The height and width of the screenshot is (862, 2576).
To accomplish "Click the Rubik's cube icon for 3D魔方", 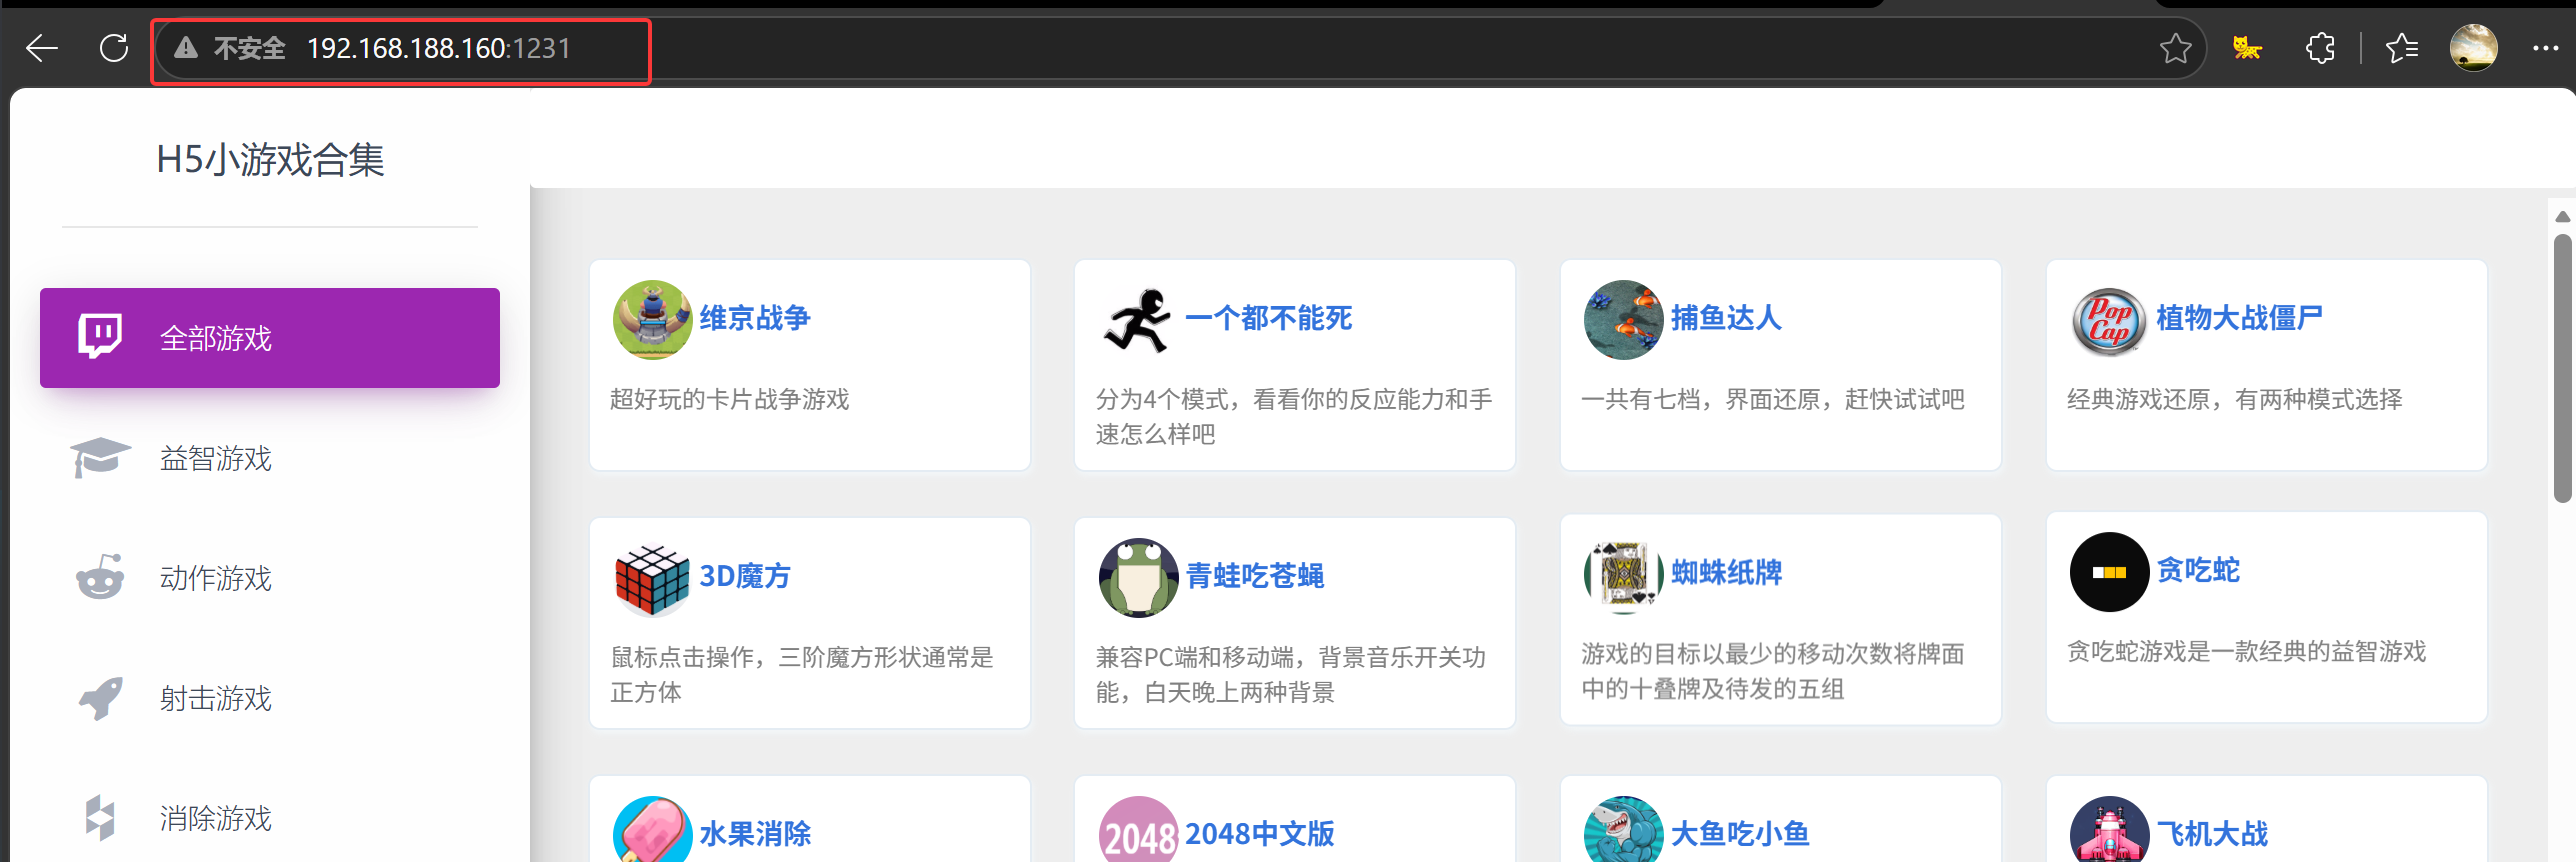I will tap(652, 578).
